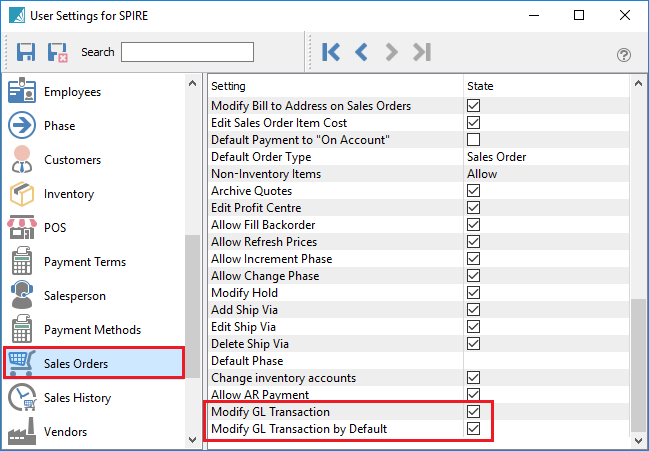The height and width of the screenshot is (451, 649).
Task: Open Non-Inventory Items value Allow
Action: point(482,174)
